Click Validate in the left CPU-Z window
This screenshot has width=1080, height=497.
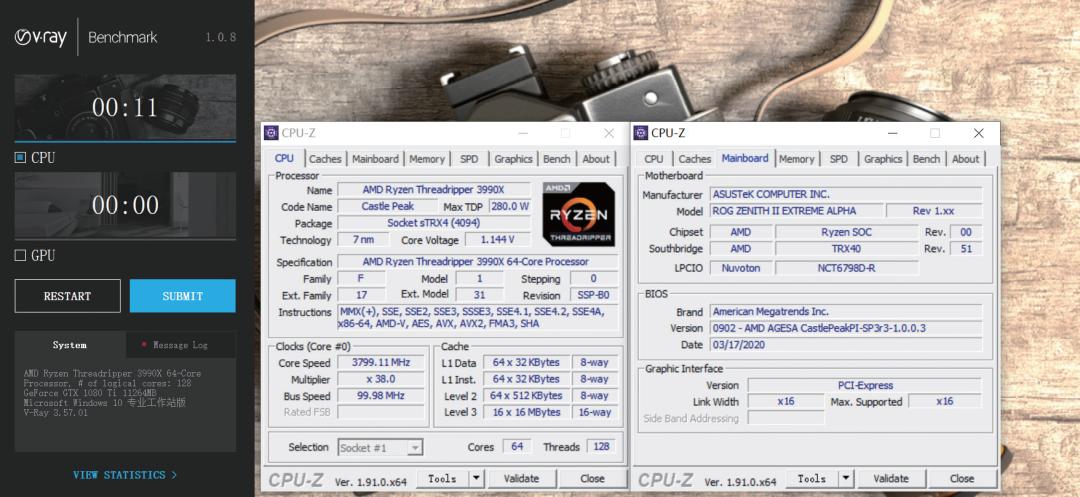click(x=521, y=479)
